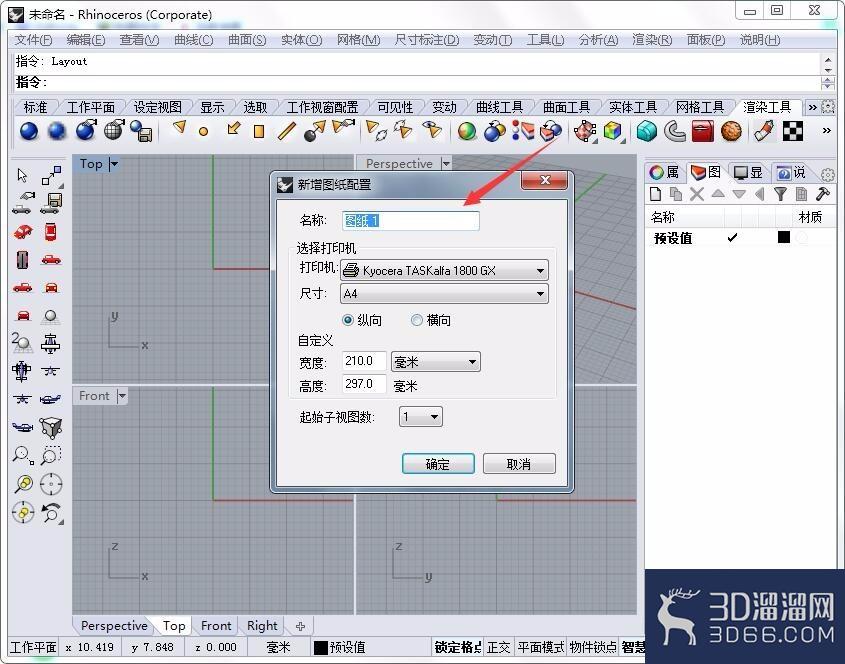Expand toolbar tabs overflow chevron
This screenshot has width=845, height=664.
point(812,107)
